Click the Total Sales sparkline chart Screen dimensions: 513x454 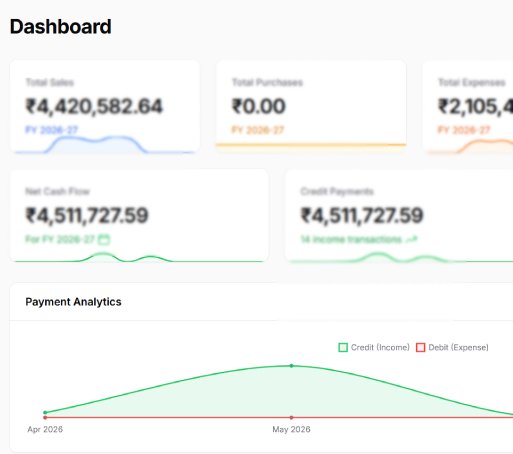coord(104,144)
